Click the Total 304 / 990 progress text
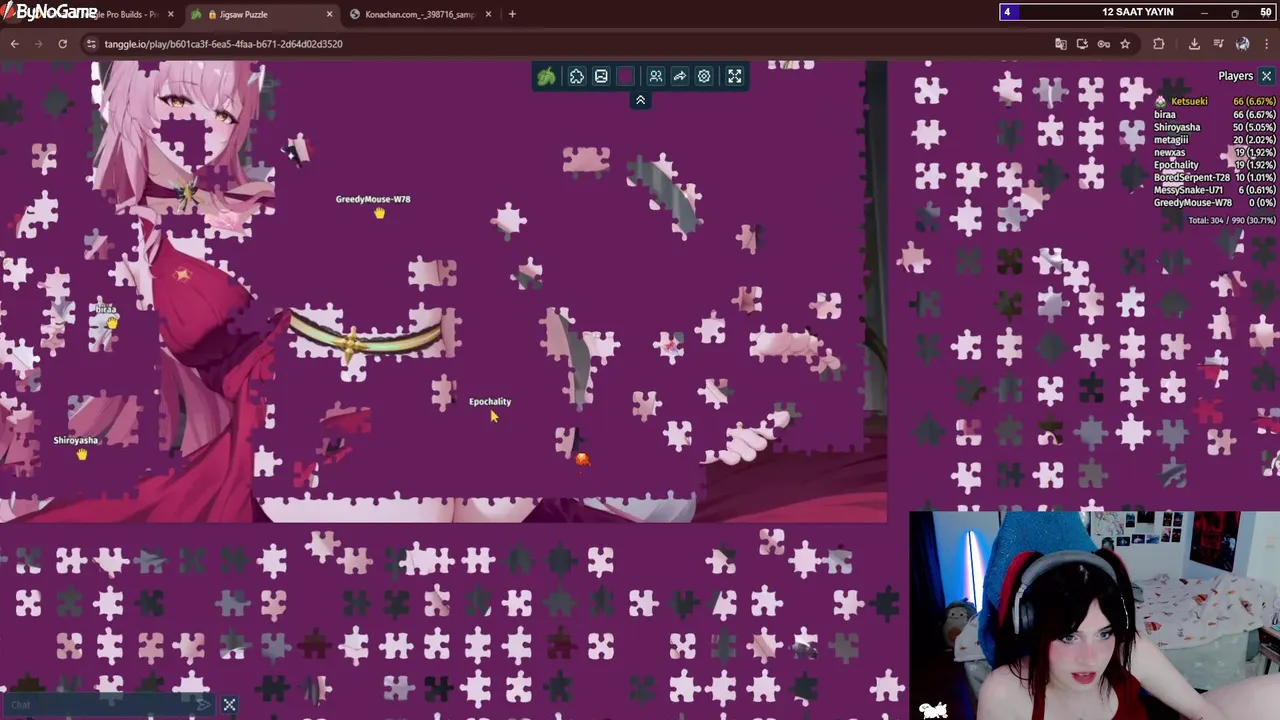This screenshot has height=720, width=1280. [x=1231, y=220]
